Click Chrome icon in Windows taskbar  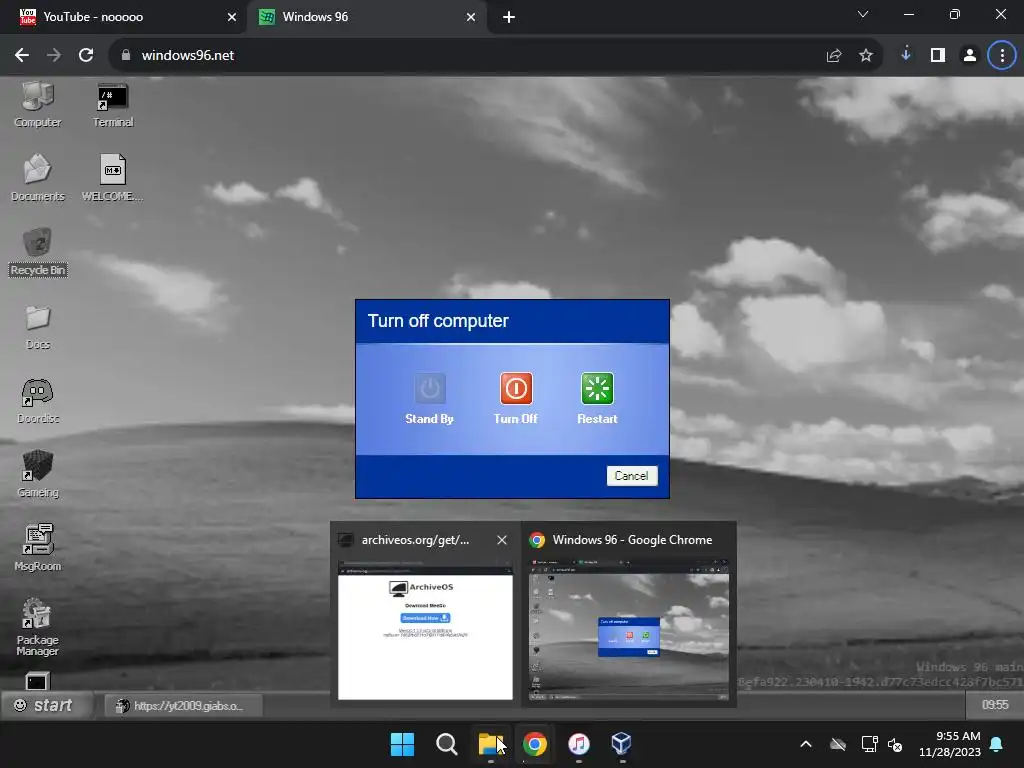[x=534, y=744]
